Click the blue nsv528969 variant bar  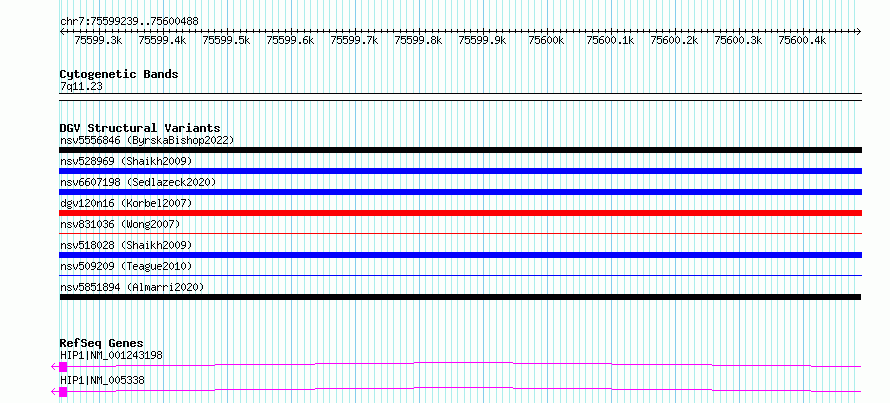[460, 171]
